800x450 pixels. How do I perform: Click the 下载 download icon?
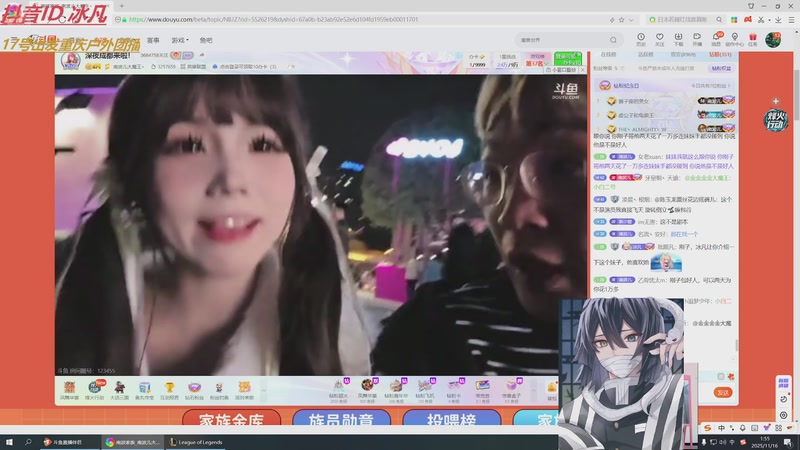[x=678, y=39]
